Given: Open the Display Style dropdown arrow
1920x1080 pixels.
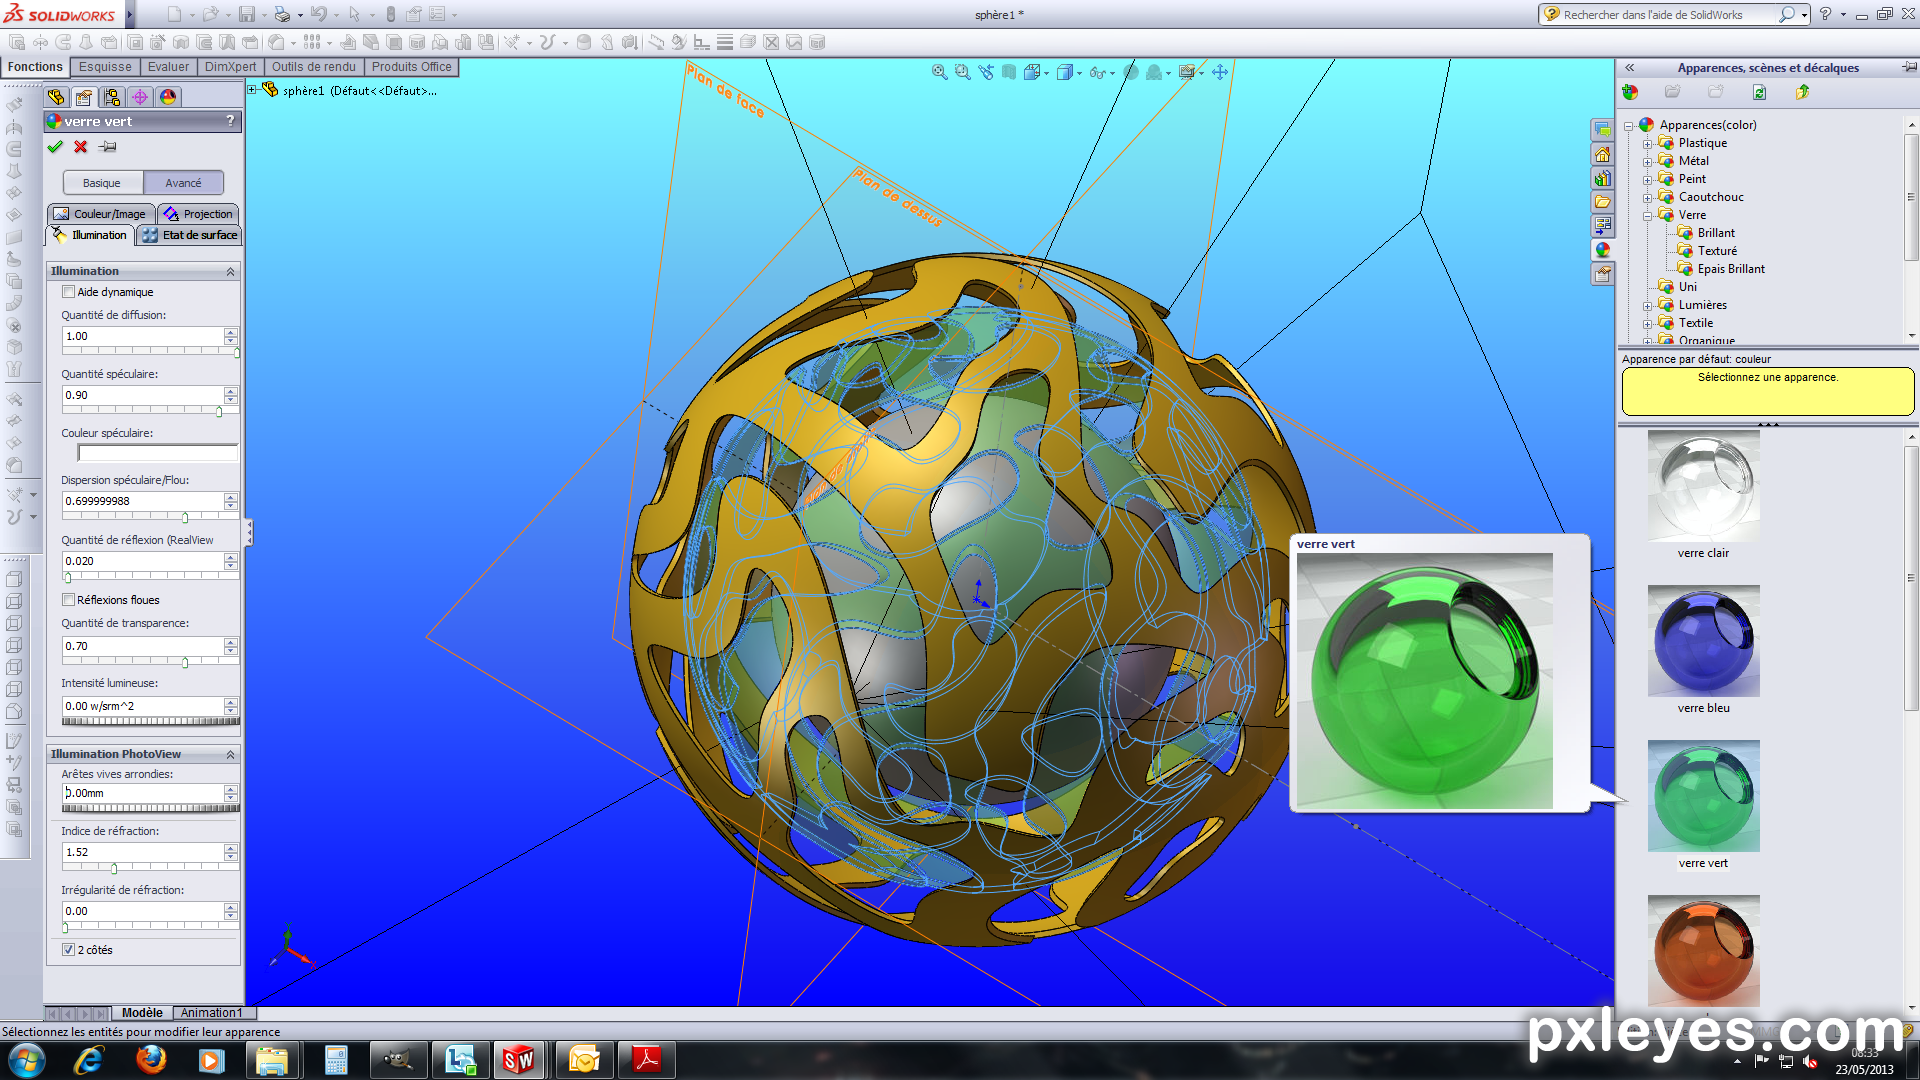Looking at the screenshot, I should pos(1079,73).
